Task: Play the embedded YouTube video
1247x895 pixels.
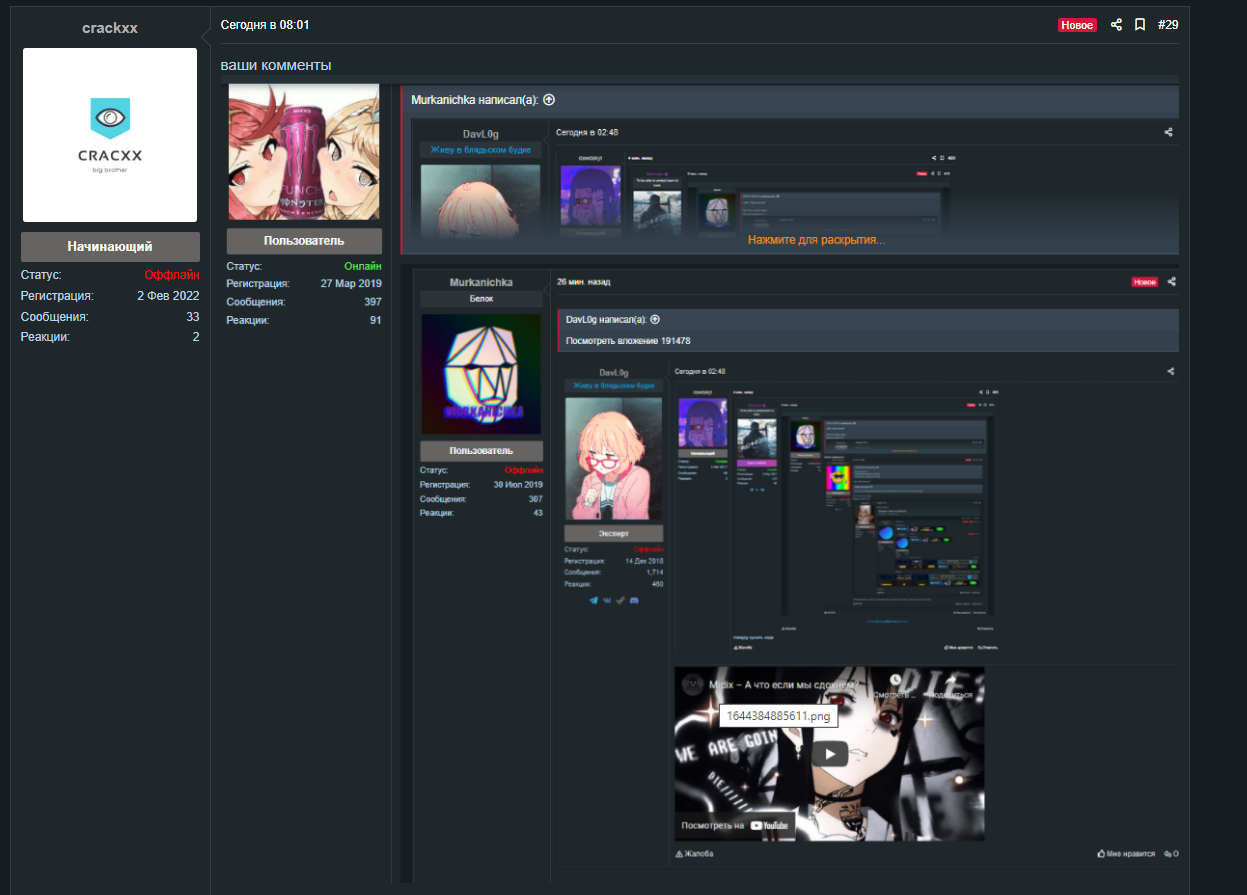Action: click(x=829, y=754)
